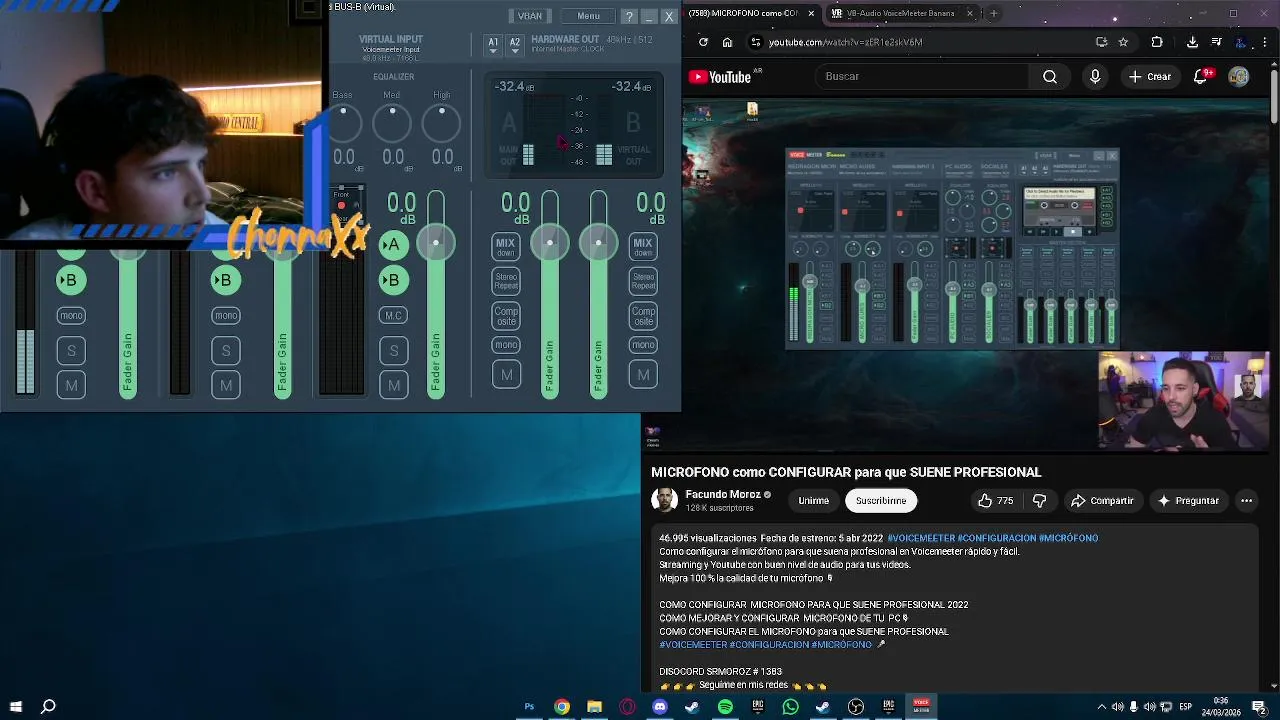Viewport: 1280px width, 720px height.
Task: Toggle mono on the first input strip
Action: tap(71, 316)
